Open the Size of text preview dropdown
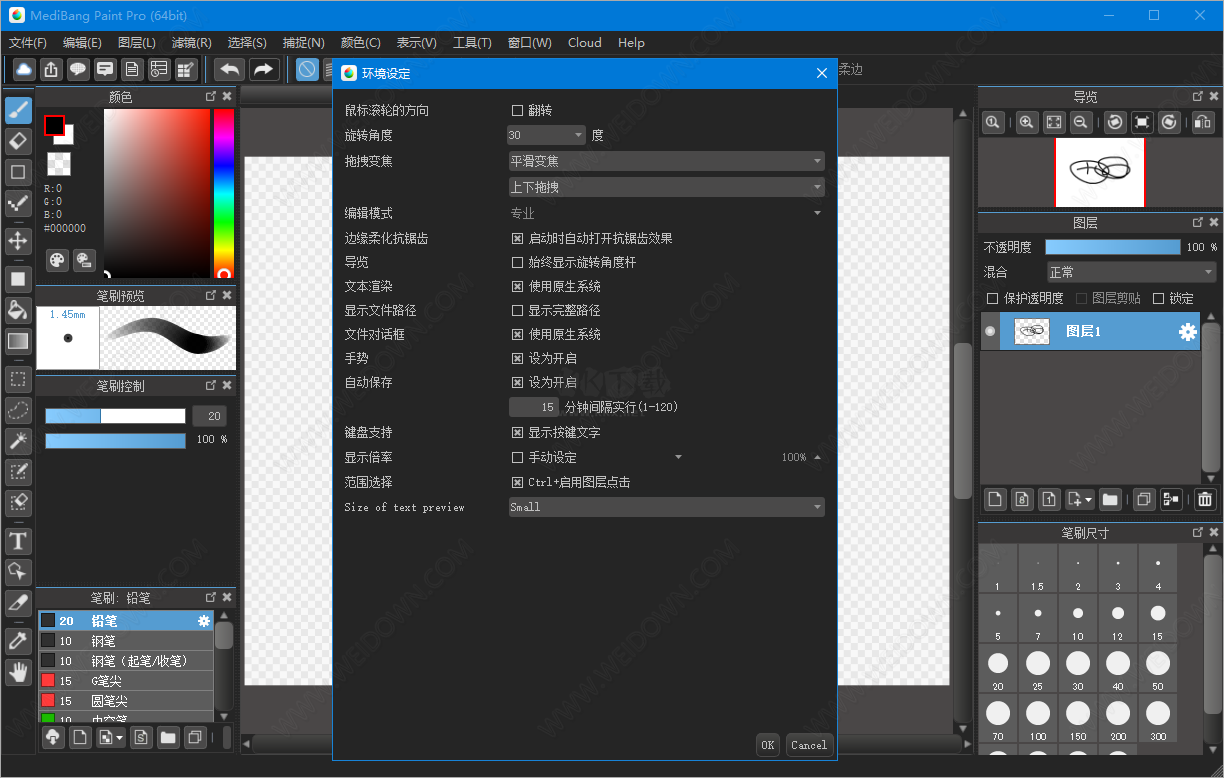Viewport: 1224px width, 778px height. 666,507
